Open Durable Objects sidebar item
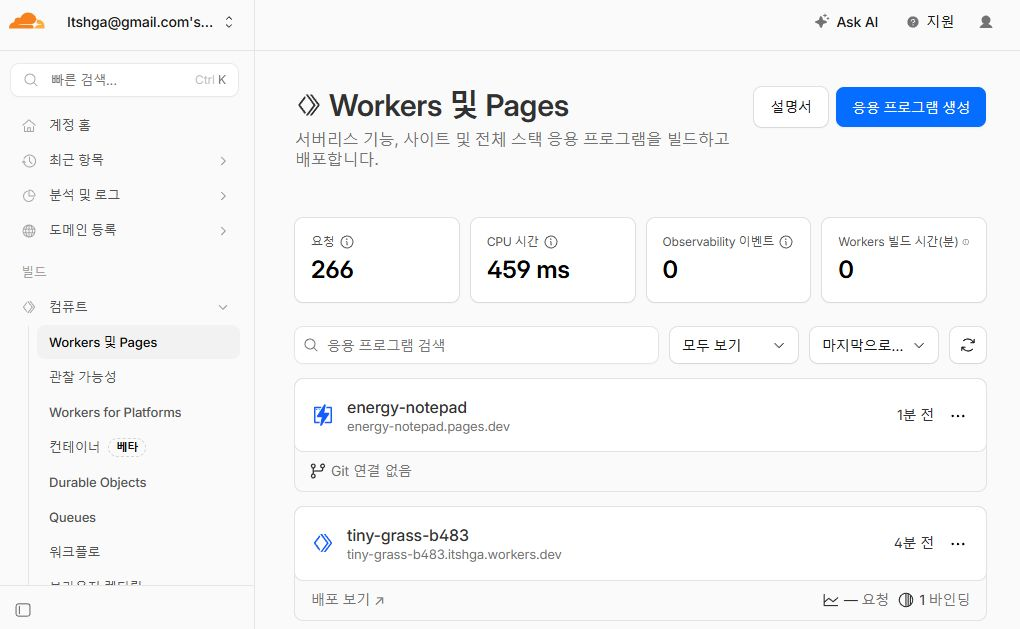The width and height of the screenshot is (1020, 629). (x=98, y=483)
